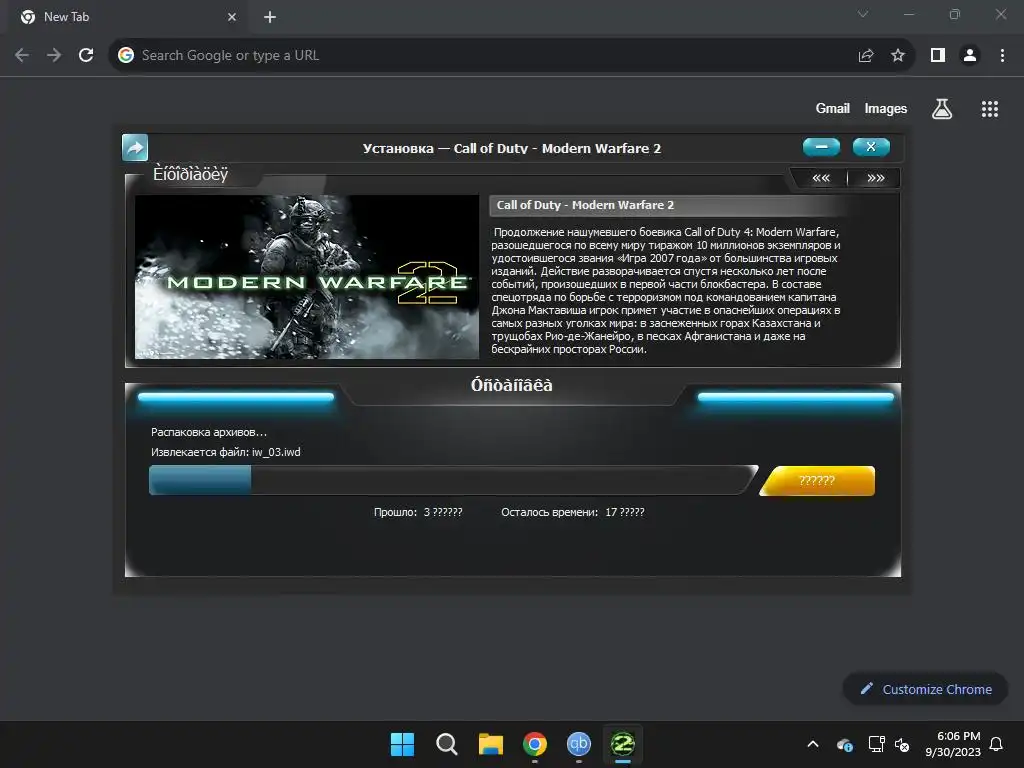
Task: Open the Google apps grid
Action: tap(990, 109)
